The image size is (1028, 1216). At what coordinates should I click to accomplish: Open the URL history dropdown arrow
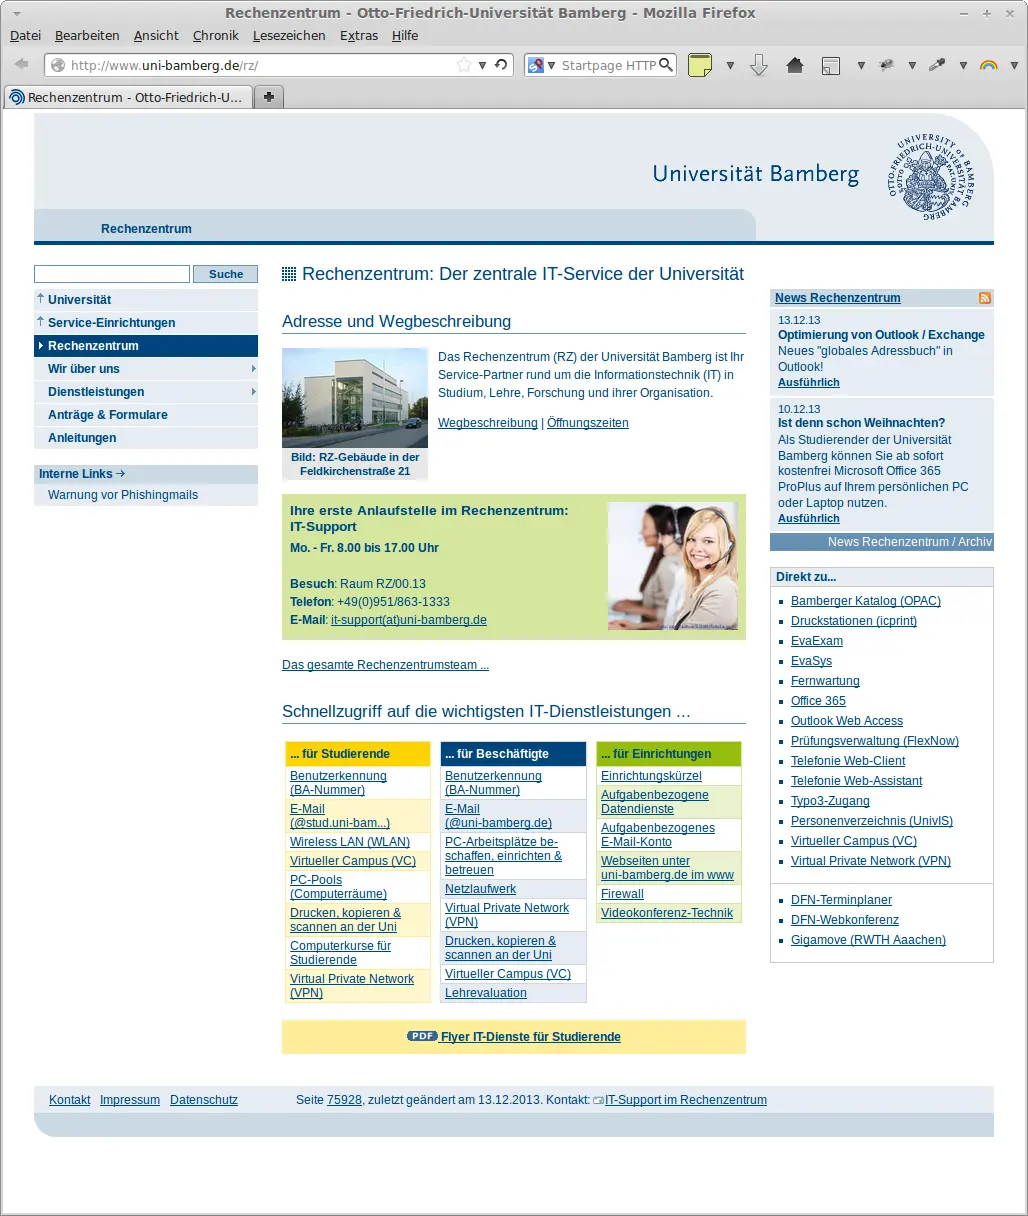[x=482, y=65]
